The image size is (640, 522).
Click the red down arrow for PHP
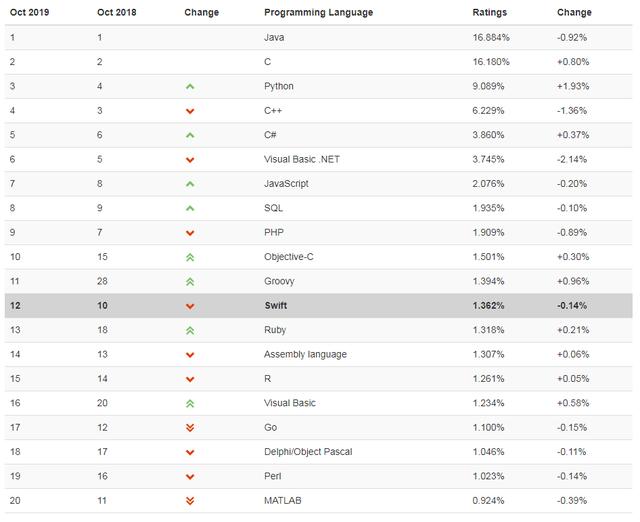[x=190, y=233]
